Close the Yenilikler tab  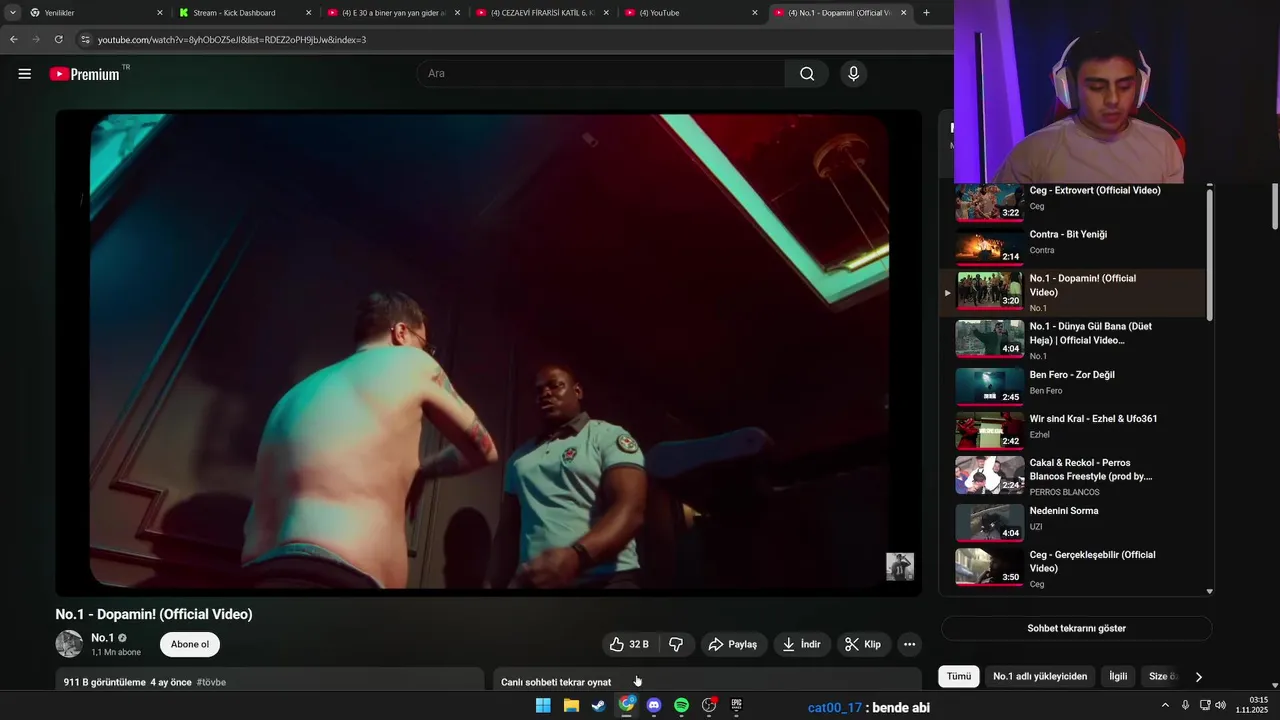[159, 13]
